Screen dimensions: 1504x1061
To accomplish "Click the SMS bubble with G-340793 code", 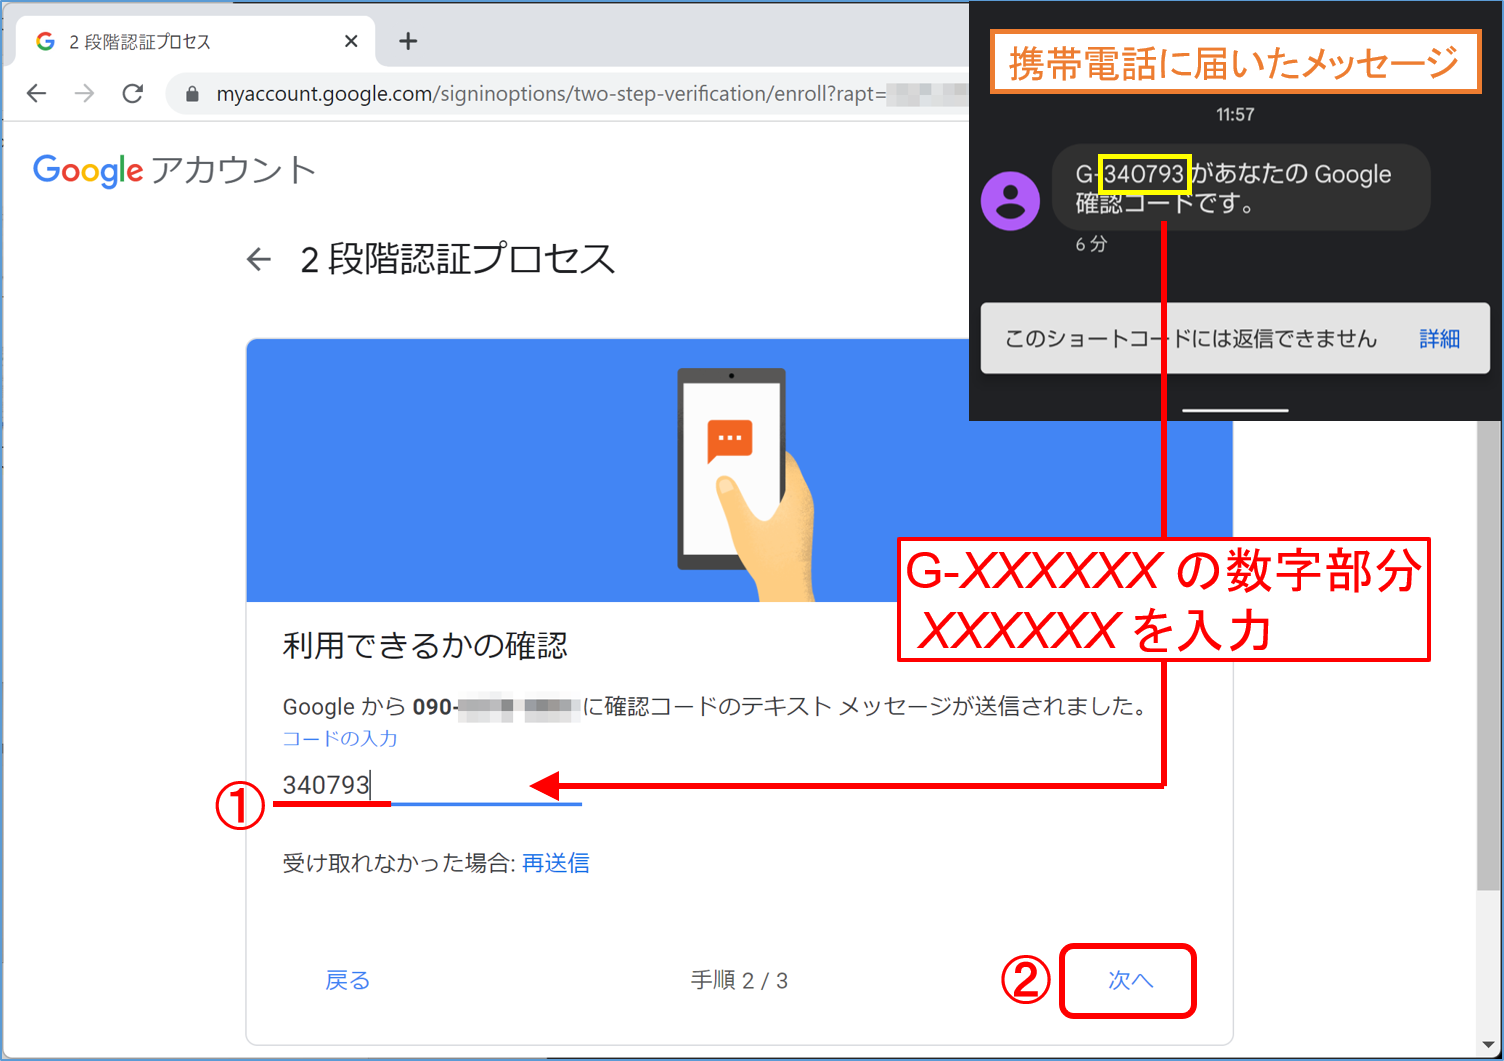I will [x=1240, y=187].
